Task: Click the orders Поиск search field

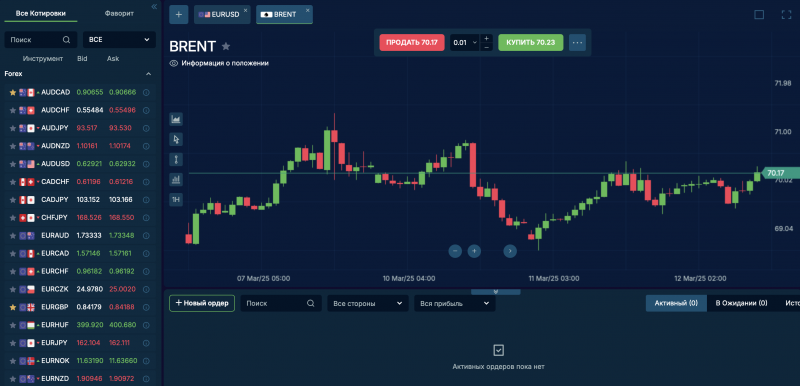Action: [281, 303]
